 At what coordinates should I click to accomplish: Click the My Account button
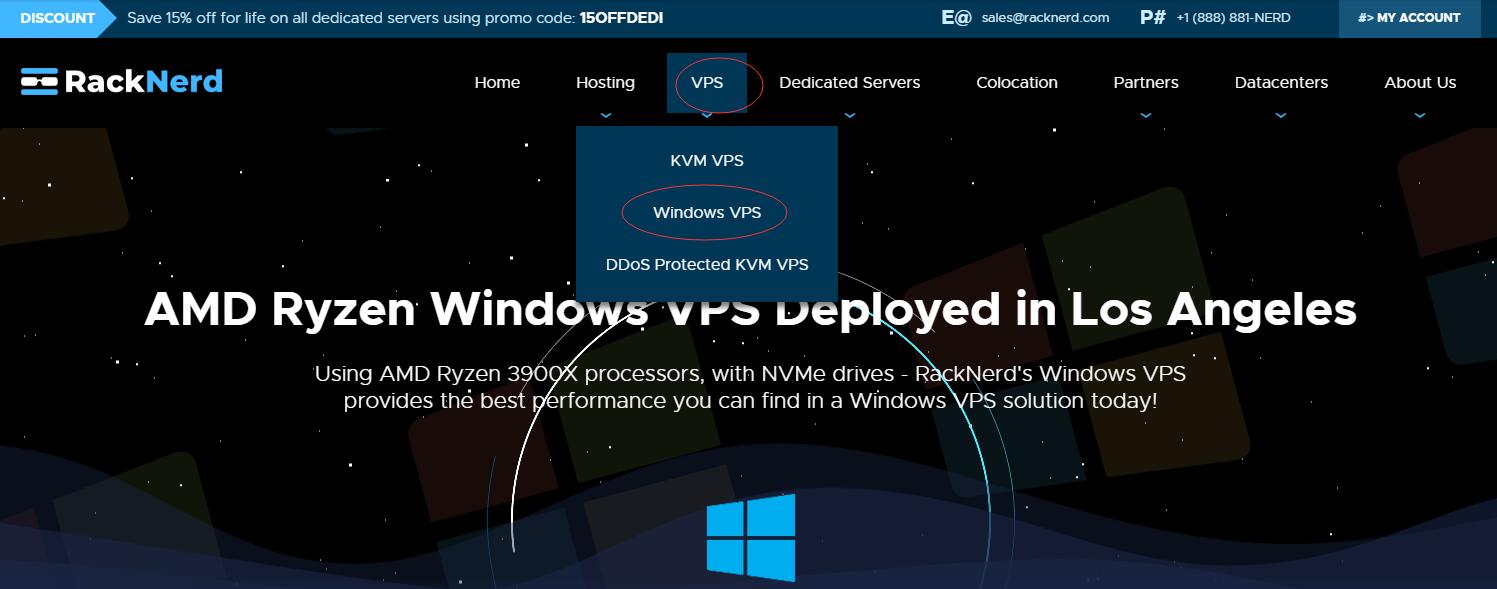pos(1408,18)
